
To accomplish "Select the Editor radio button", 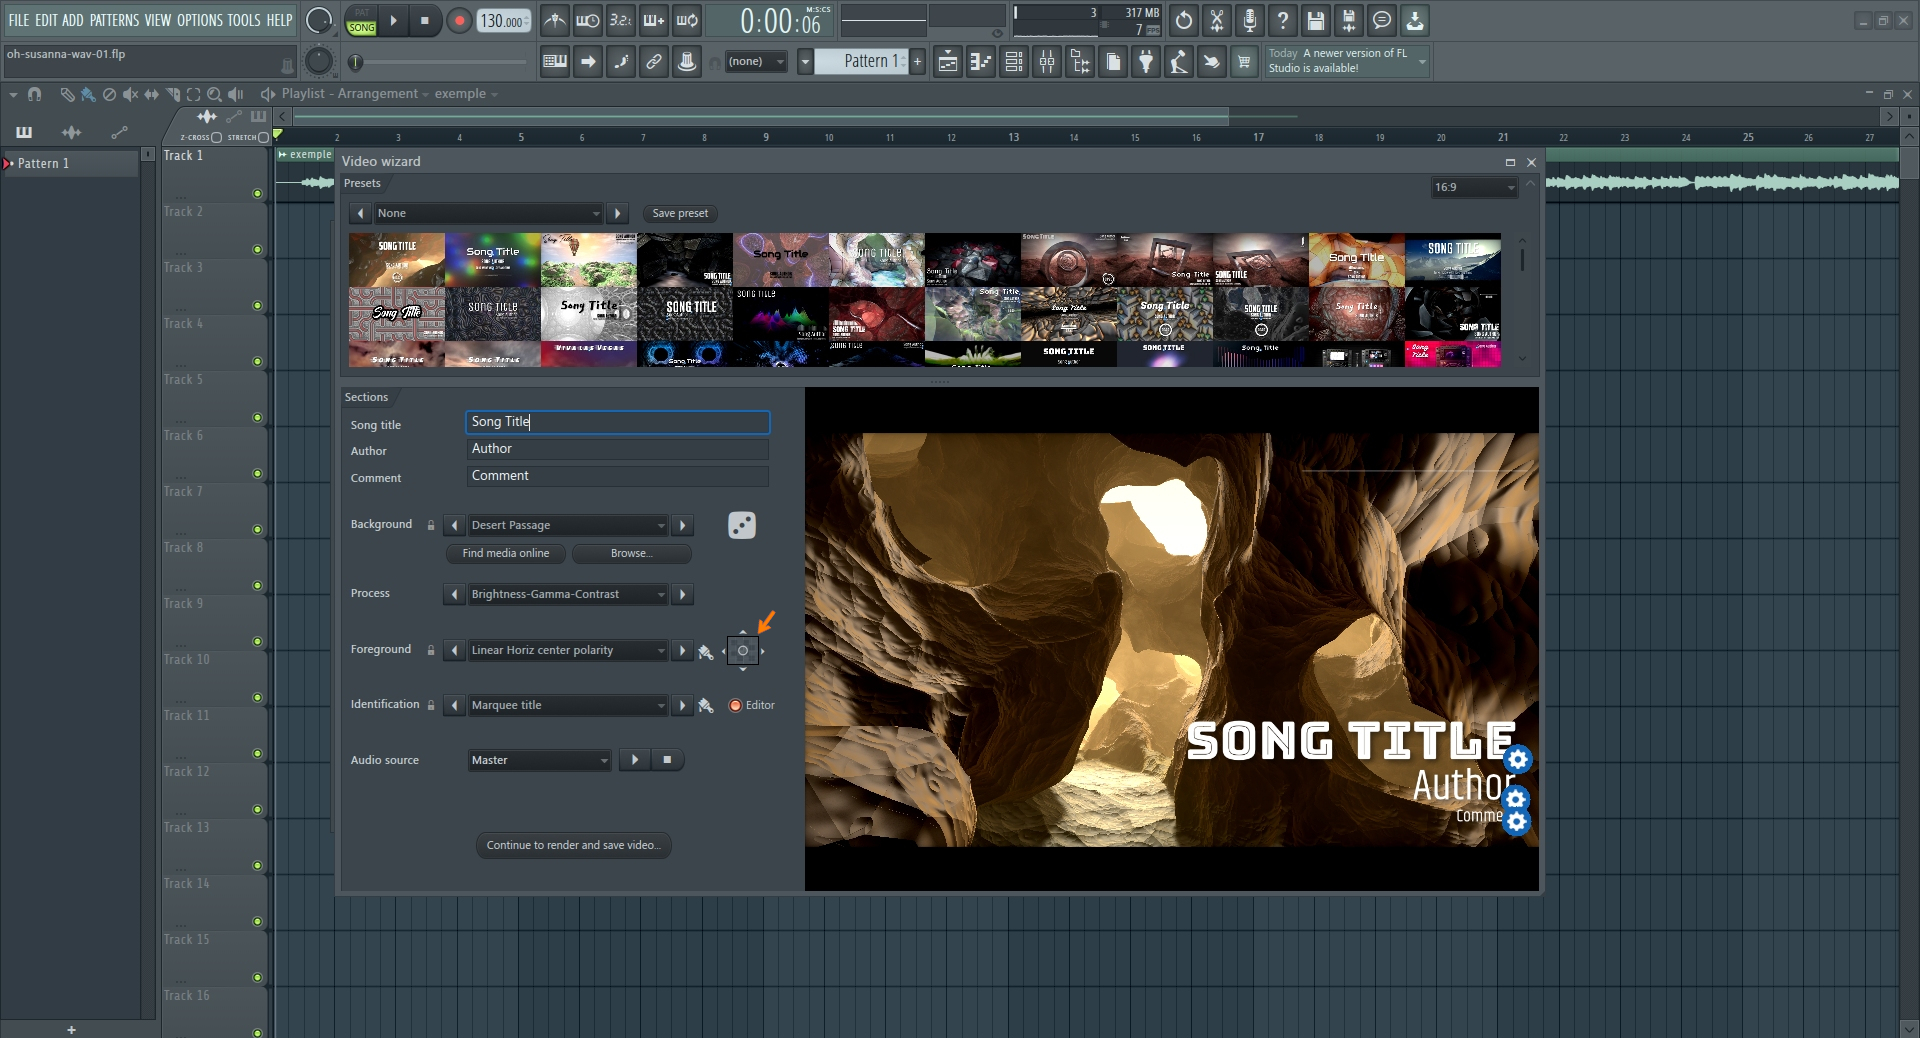I will (736, 705).
